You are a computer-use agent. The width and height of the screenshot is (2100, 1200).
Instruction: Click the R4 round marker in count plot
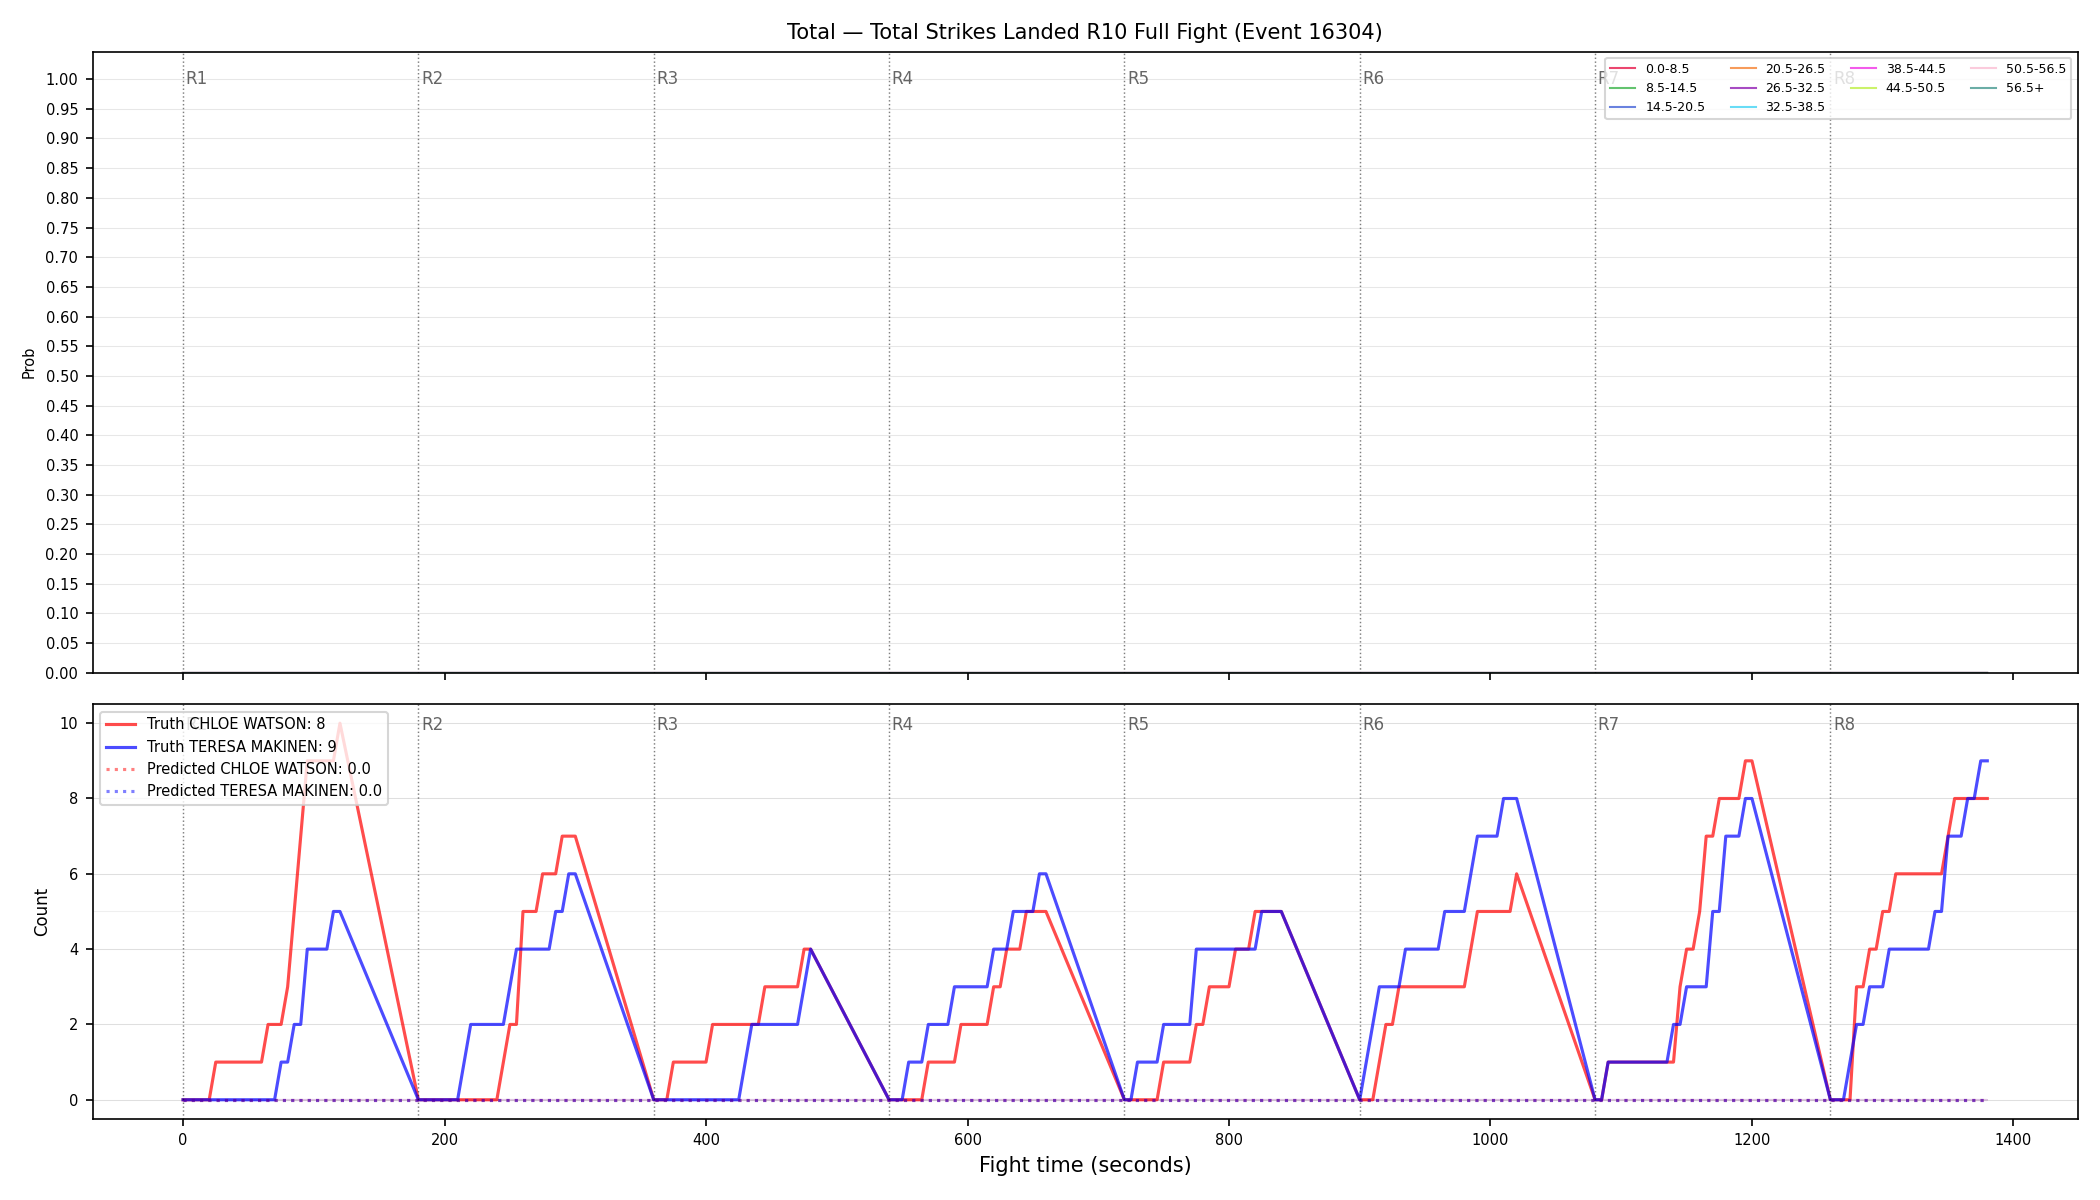click(902, 724)
